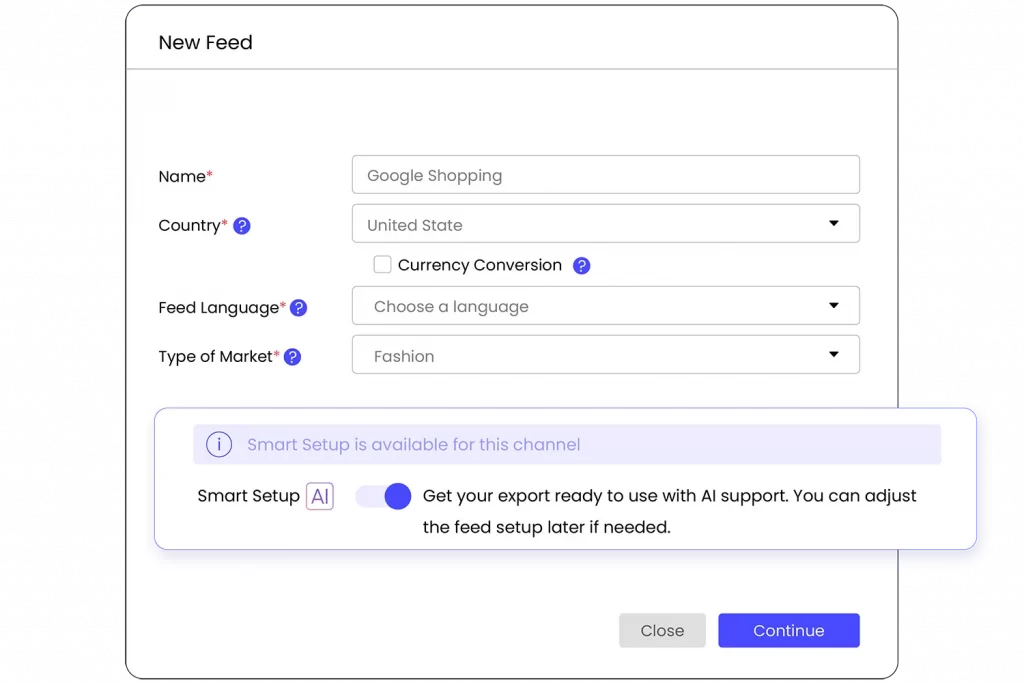Click the New Feed dialog header
The height and width of the screenshot is (683, 1024).
[x=205, y=42]
